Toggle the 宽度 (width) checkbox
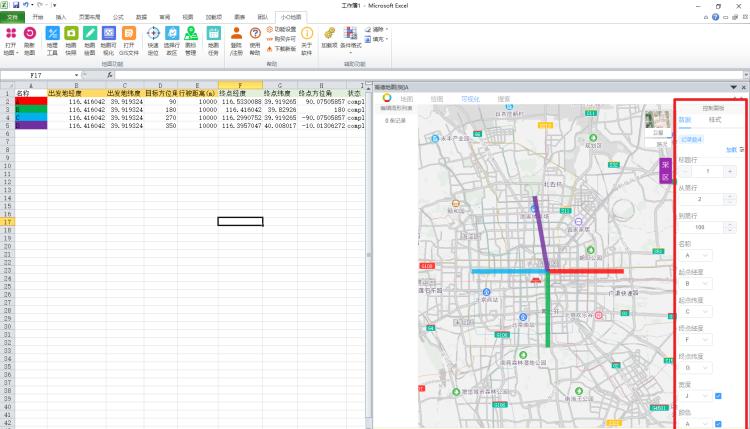 (718, 395)
